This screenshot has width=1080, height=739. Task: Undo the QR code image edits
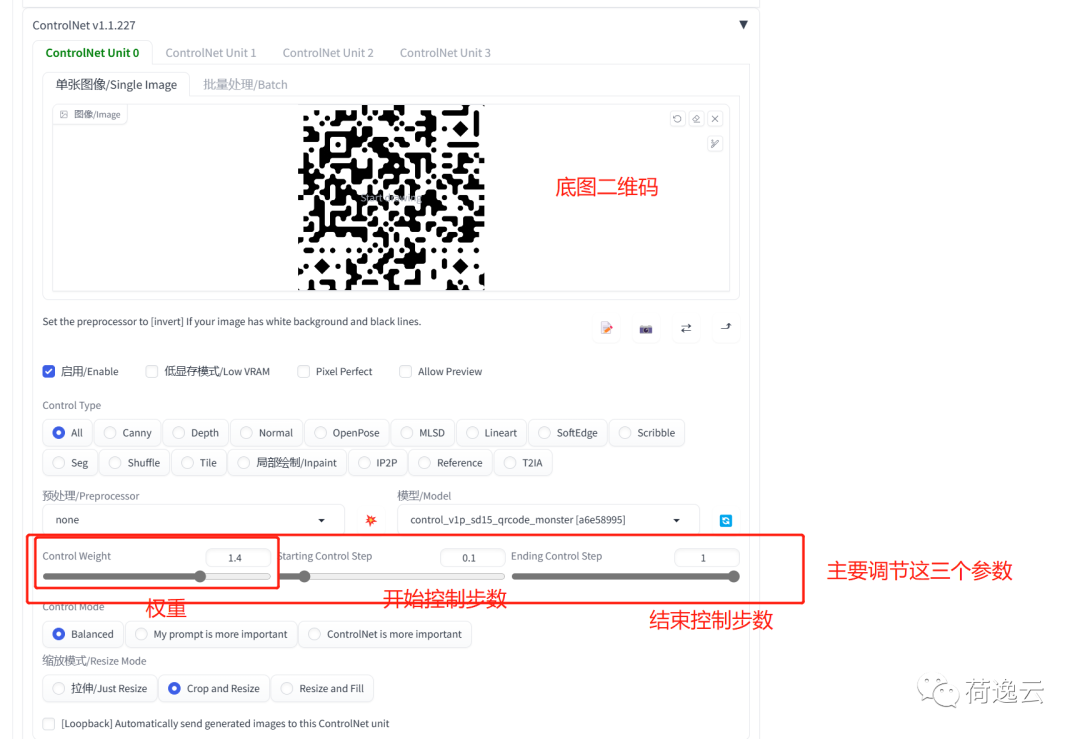(x=677, y=118)
